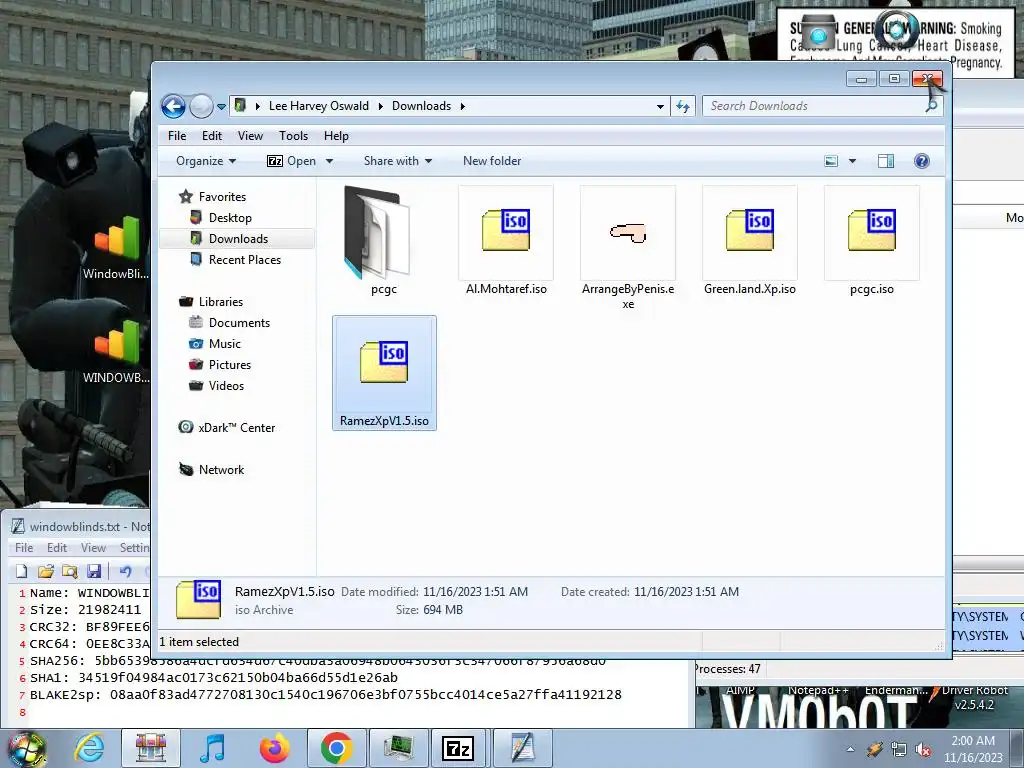Change view using the view icon button

tap(831, 161)
